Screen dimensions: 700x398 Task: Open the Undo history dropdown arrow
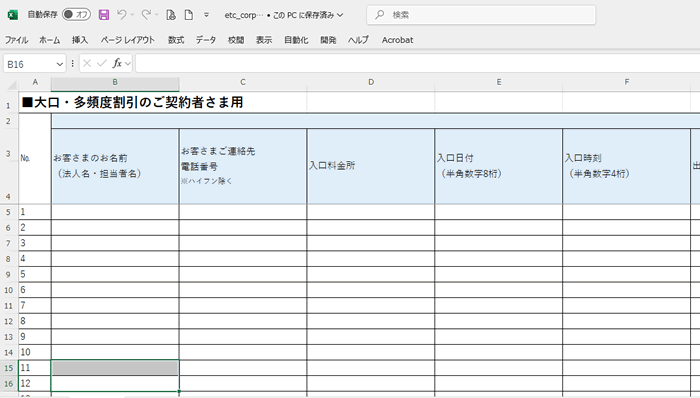(x=132, y=15)
